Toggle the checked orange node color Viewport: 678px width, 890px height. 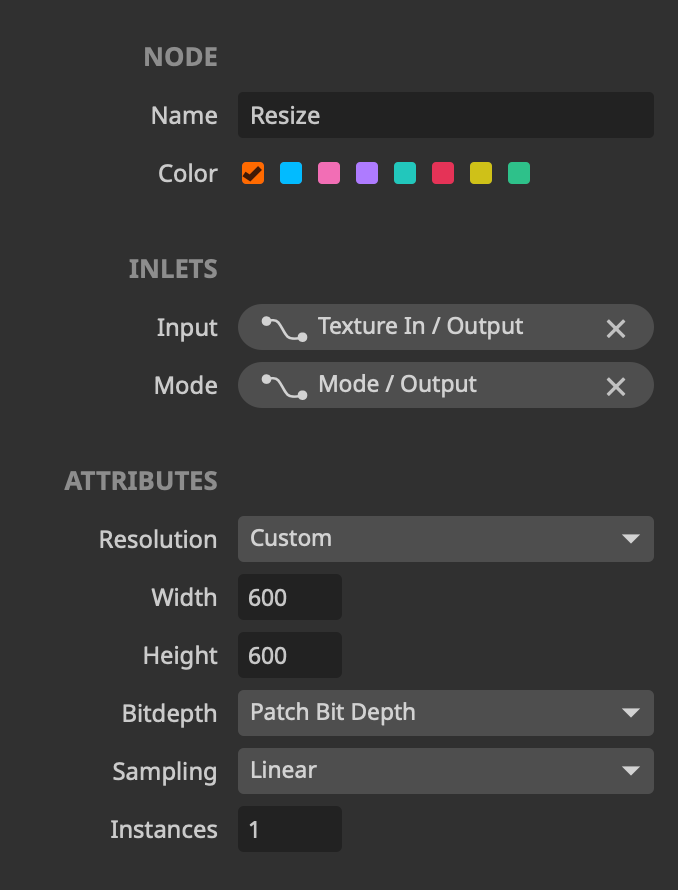253,174
